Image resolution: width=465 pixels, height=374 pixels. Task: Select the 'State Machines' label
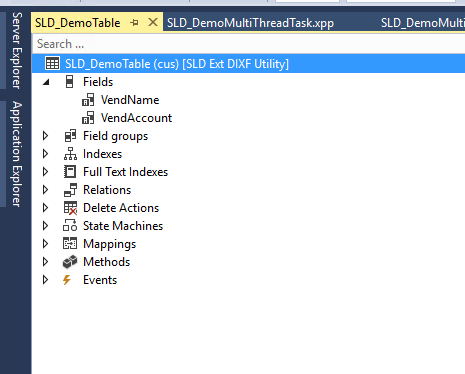[123, 226]
